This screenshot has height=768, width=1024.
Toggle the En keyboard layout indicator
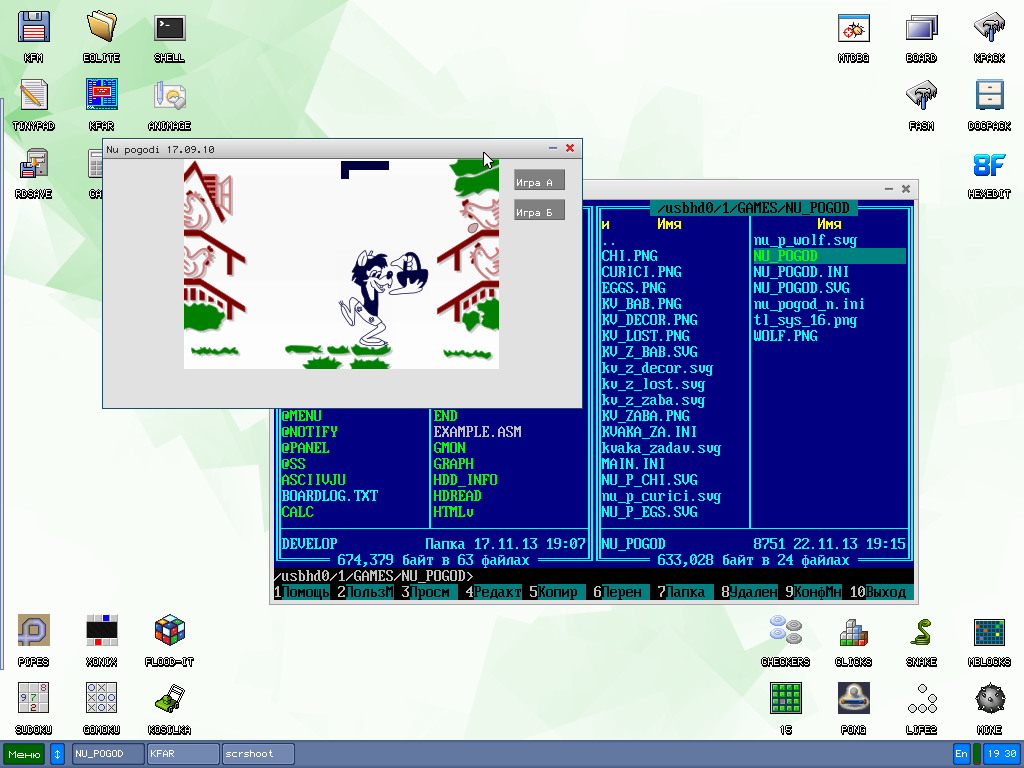[961, 753]
